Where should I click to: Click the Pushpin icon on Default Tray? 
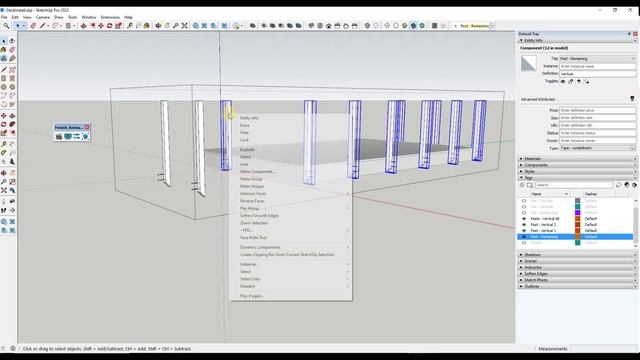[x=629, y=34]
